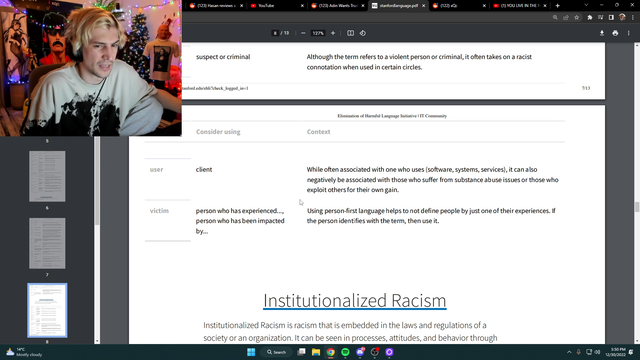Click the fit to page icon

click(350, 33)
